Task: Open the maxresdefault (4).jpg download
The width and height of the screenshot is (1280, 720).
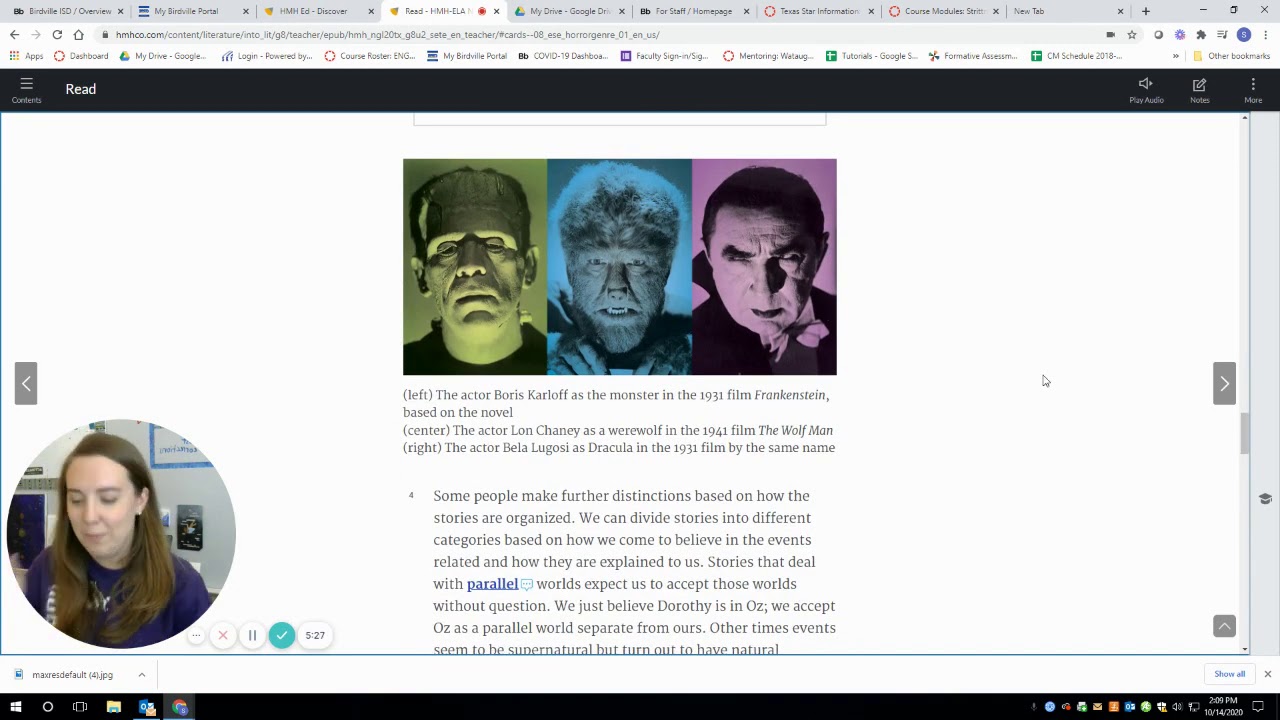Action: point(72,675)
